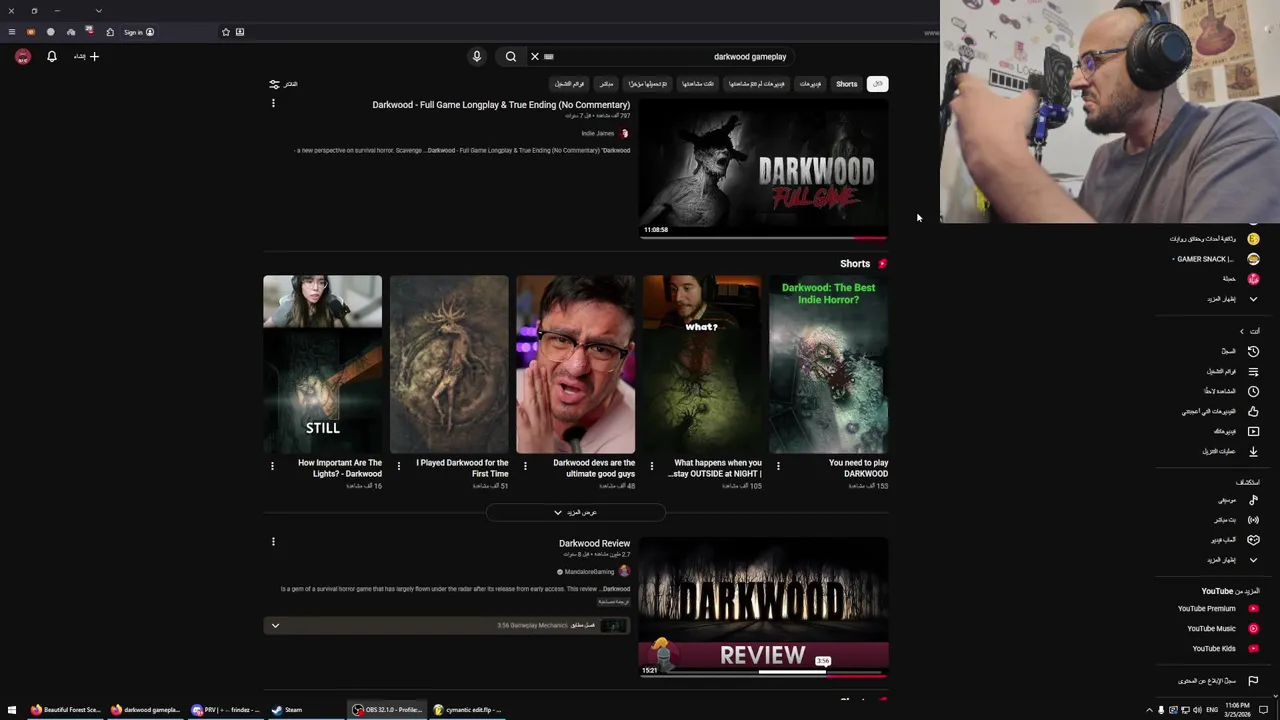Open YouTube Kids link
1280x720 pixels.
coord(1225,649)
